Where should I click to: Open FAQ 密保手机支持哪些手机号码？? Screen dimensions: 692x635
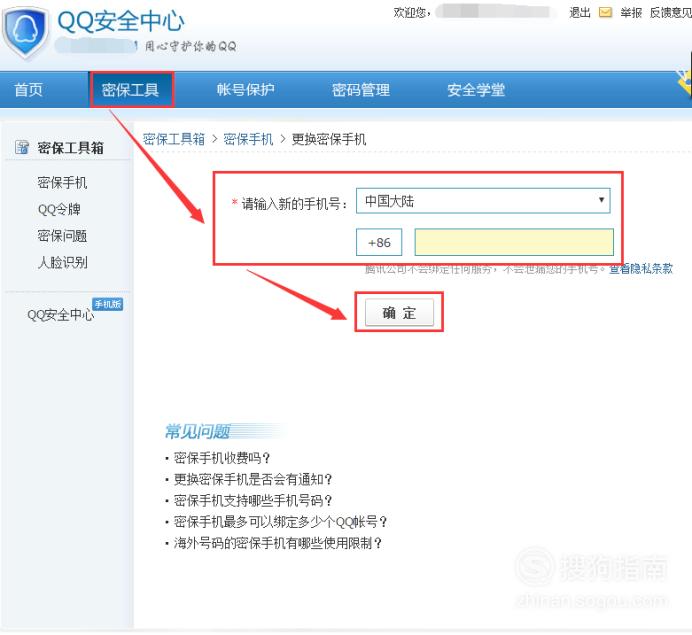coord(253,500)
